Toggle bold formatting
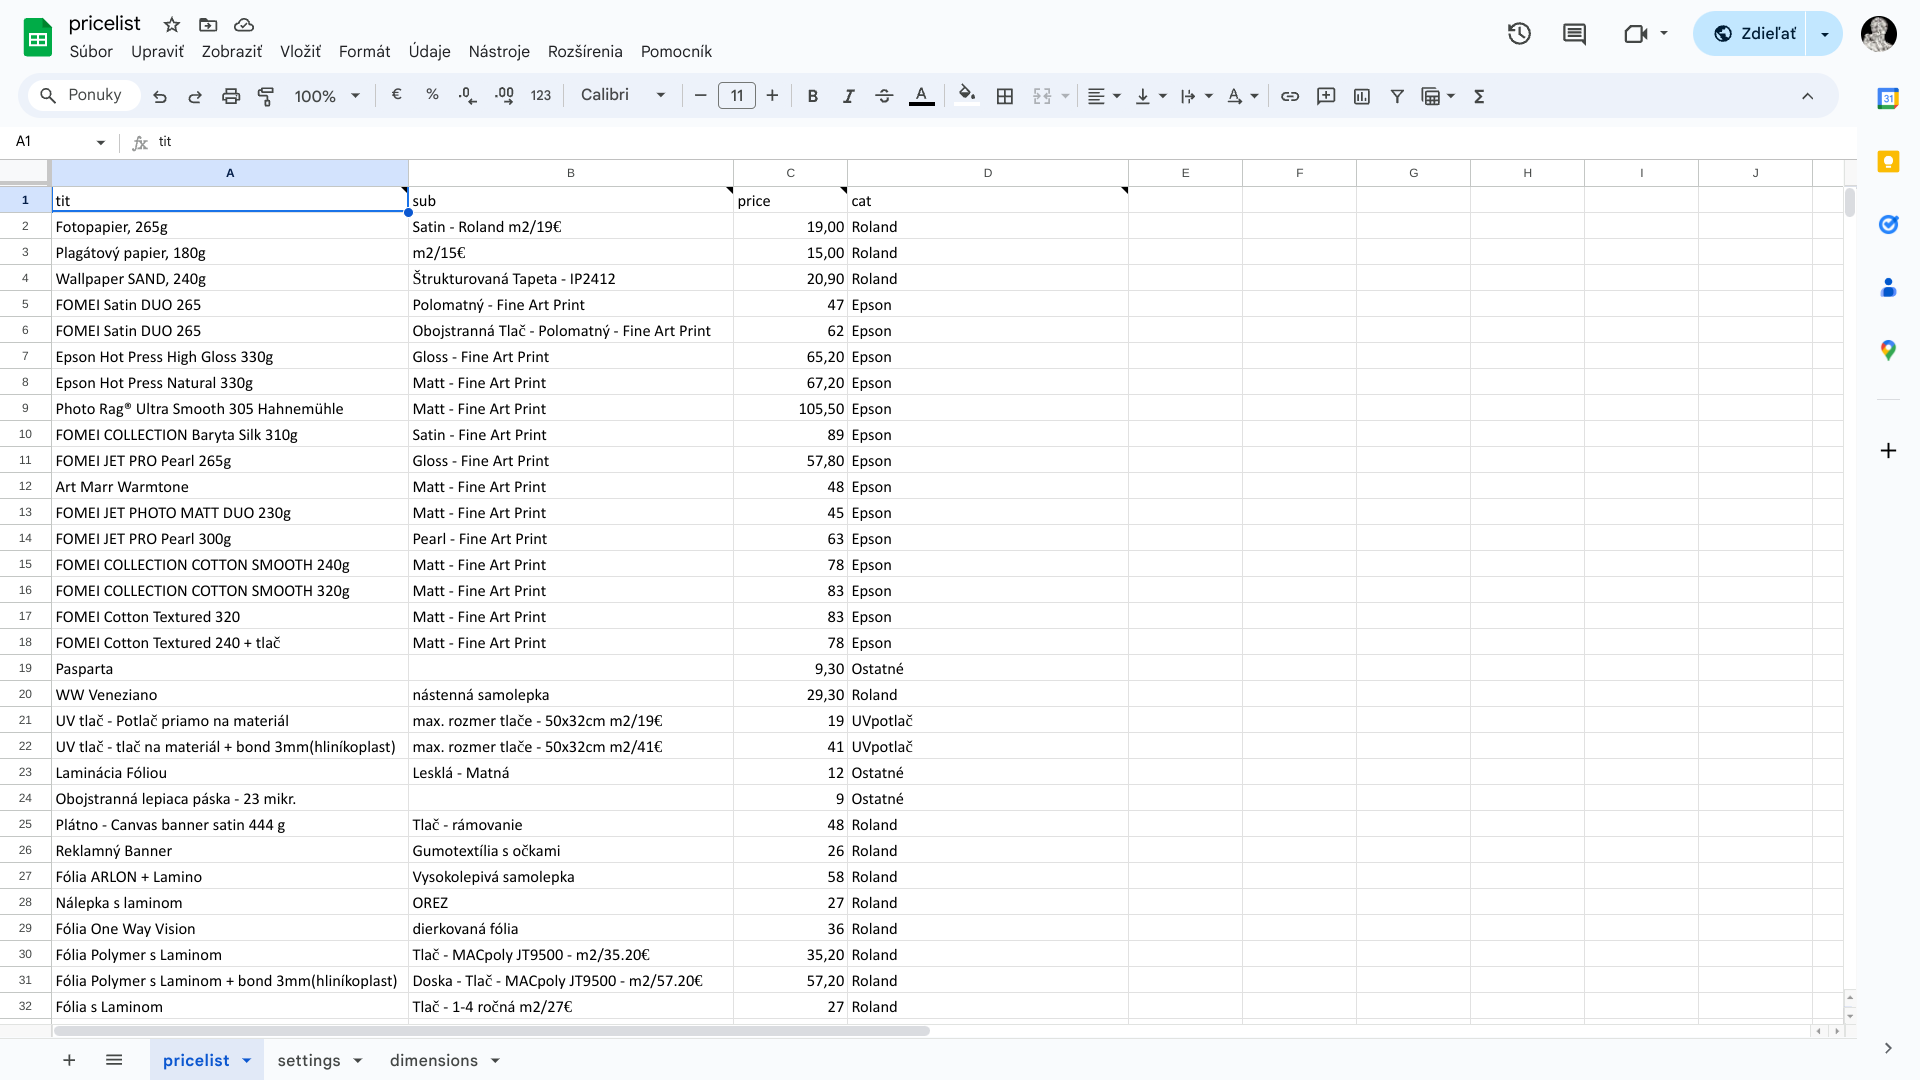This screenshot has width=1920, height=1080. click(813, 96)
